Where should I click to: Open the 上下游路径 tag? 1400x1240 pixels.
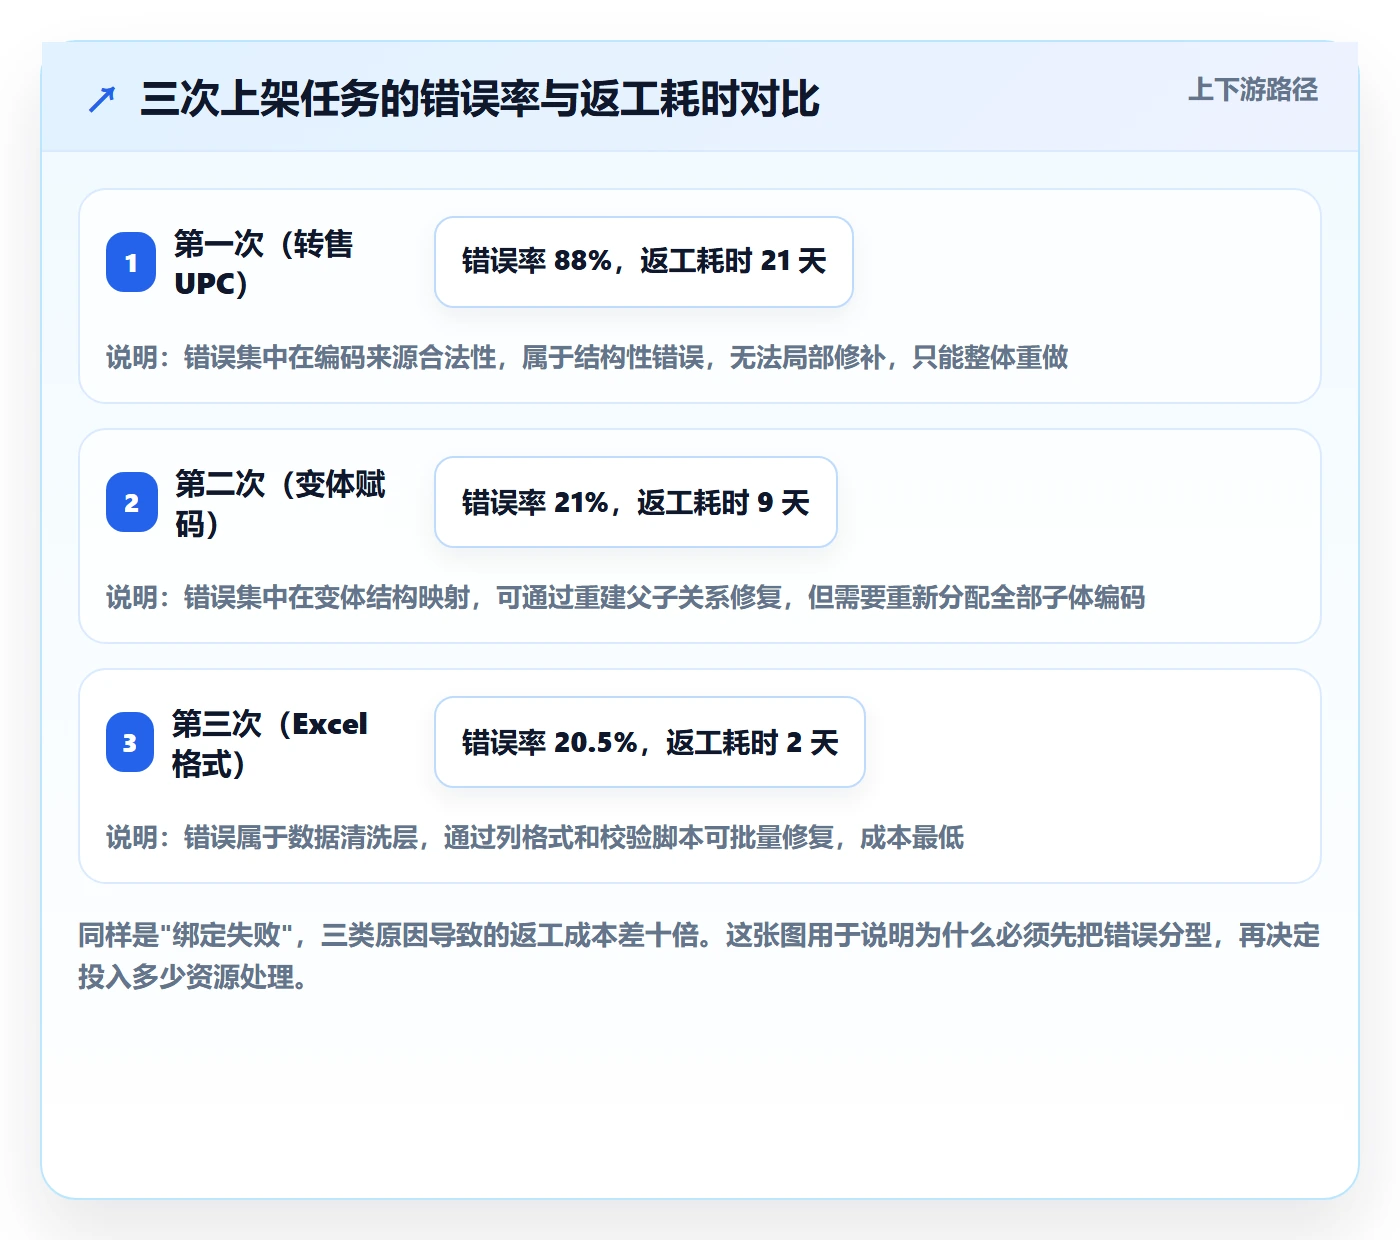1253,89
